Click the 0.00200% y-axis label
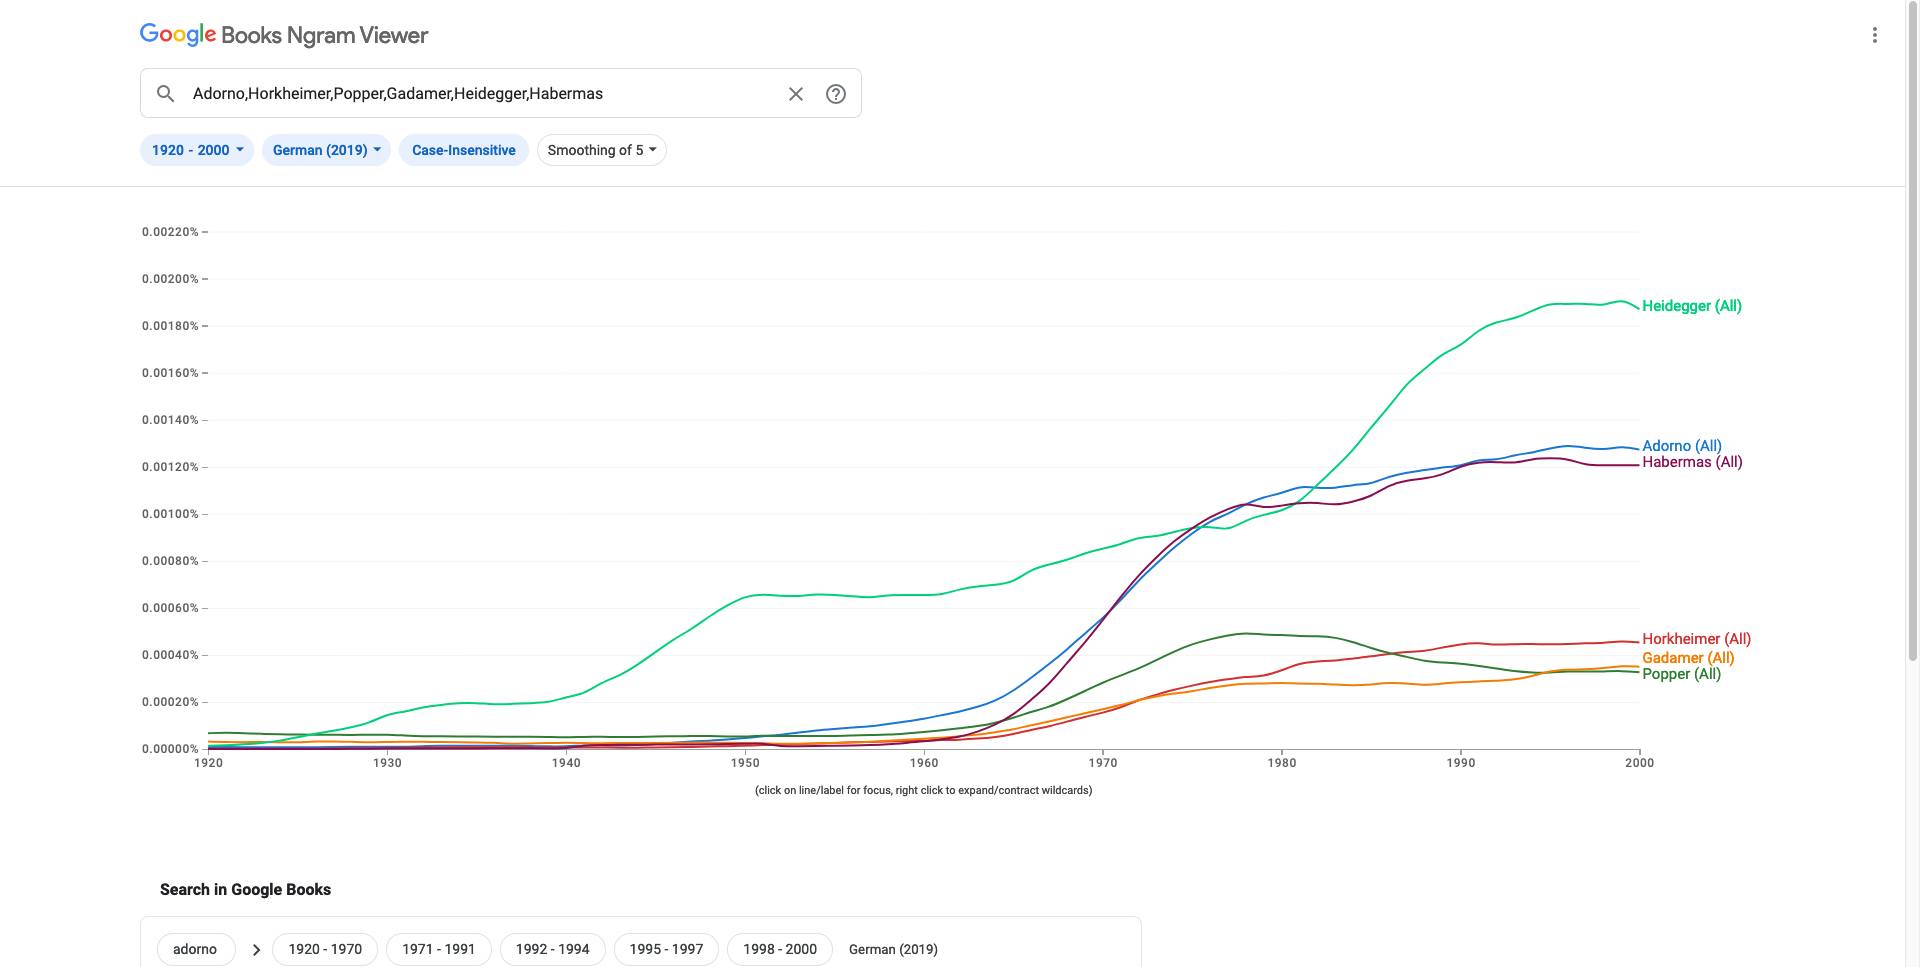The height and width of the screenshot is (967, 1920). tap(170, 279)
